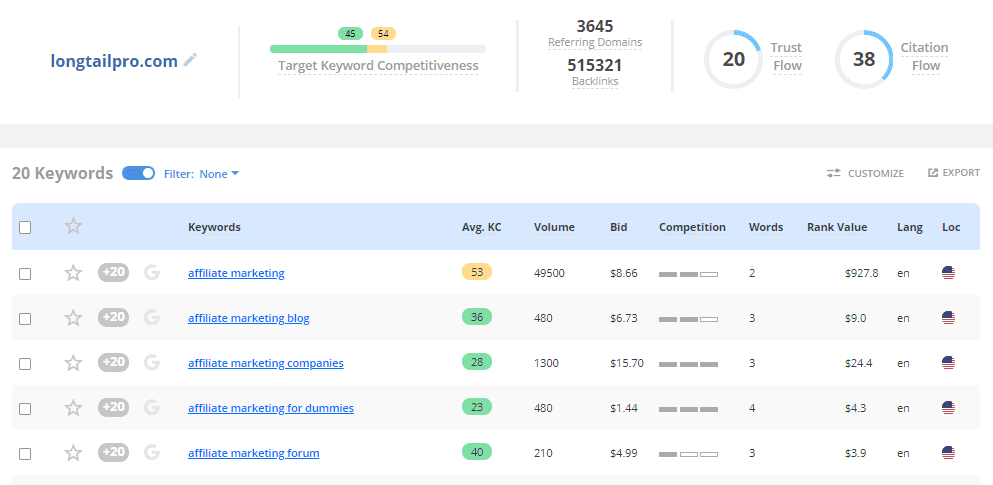Star the affiliate marketing blog row
Screen dimensions: 993x485
(x=73, y=318)
